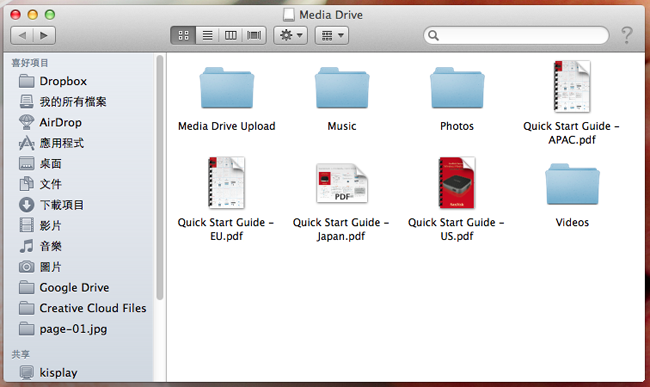Switch to icon view

(183, 35)
